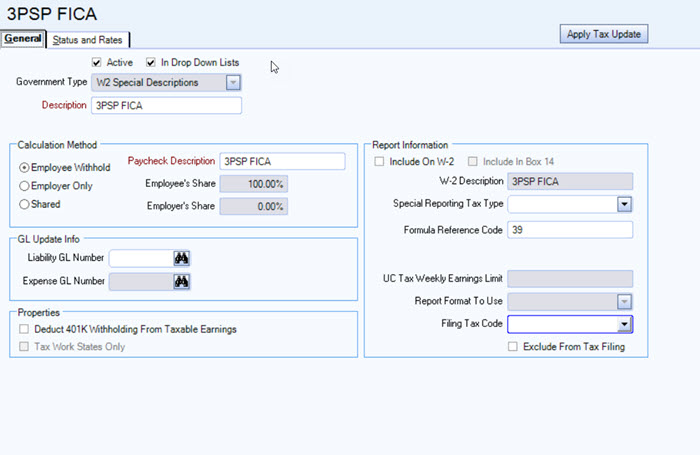Open Special Reporting Tax Type dropdown
The height and width of the screenshot is (455, 700).
point(624,204)
